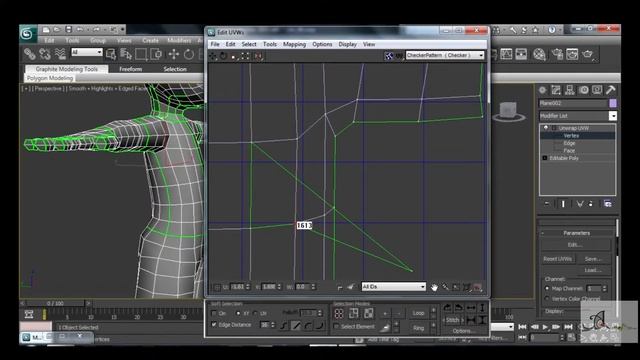Expand the Editable Poly stack entry
Viewport: 640px width, 360px height.
pos(545,158)
